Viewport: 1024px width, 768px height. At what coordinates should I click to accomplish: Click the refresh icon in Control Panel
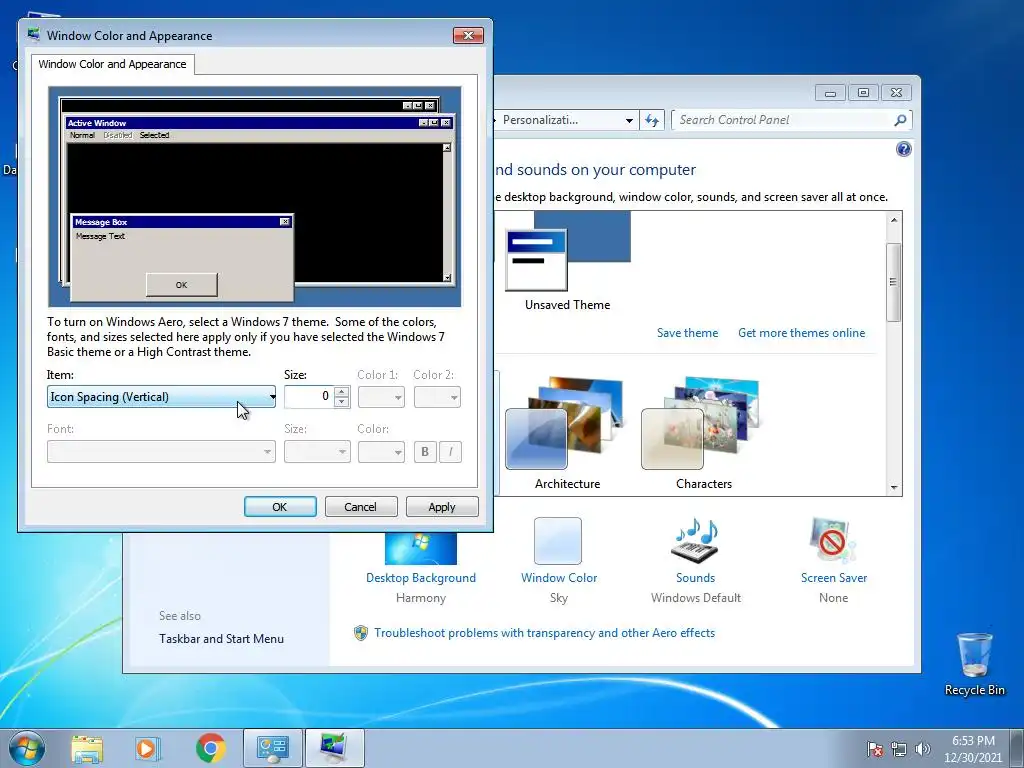(652, 120)
